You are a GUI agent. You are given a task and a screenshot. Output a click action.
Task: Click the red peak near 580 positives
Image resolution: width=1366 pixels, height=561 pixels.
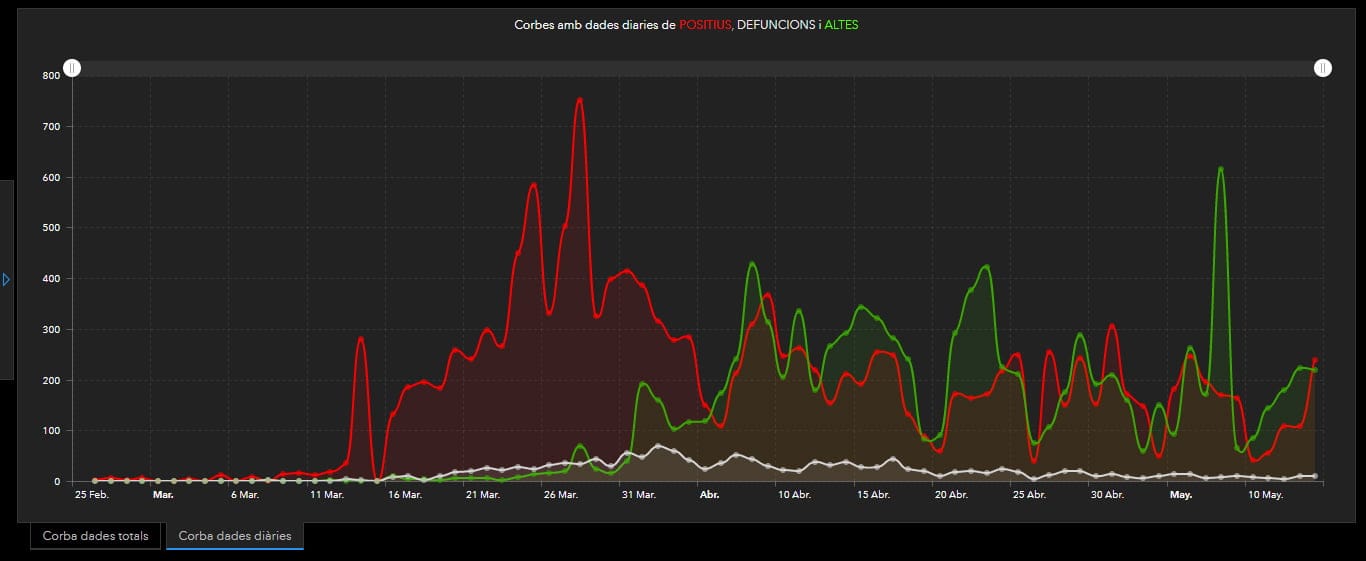tap(533, 185)
